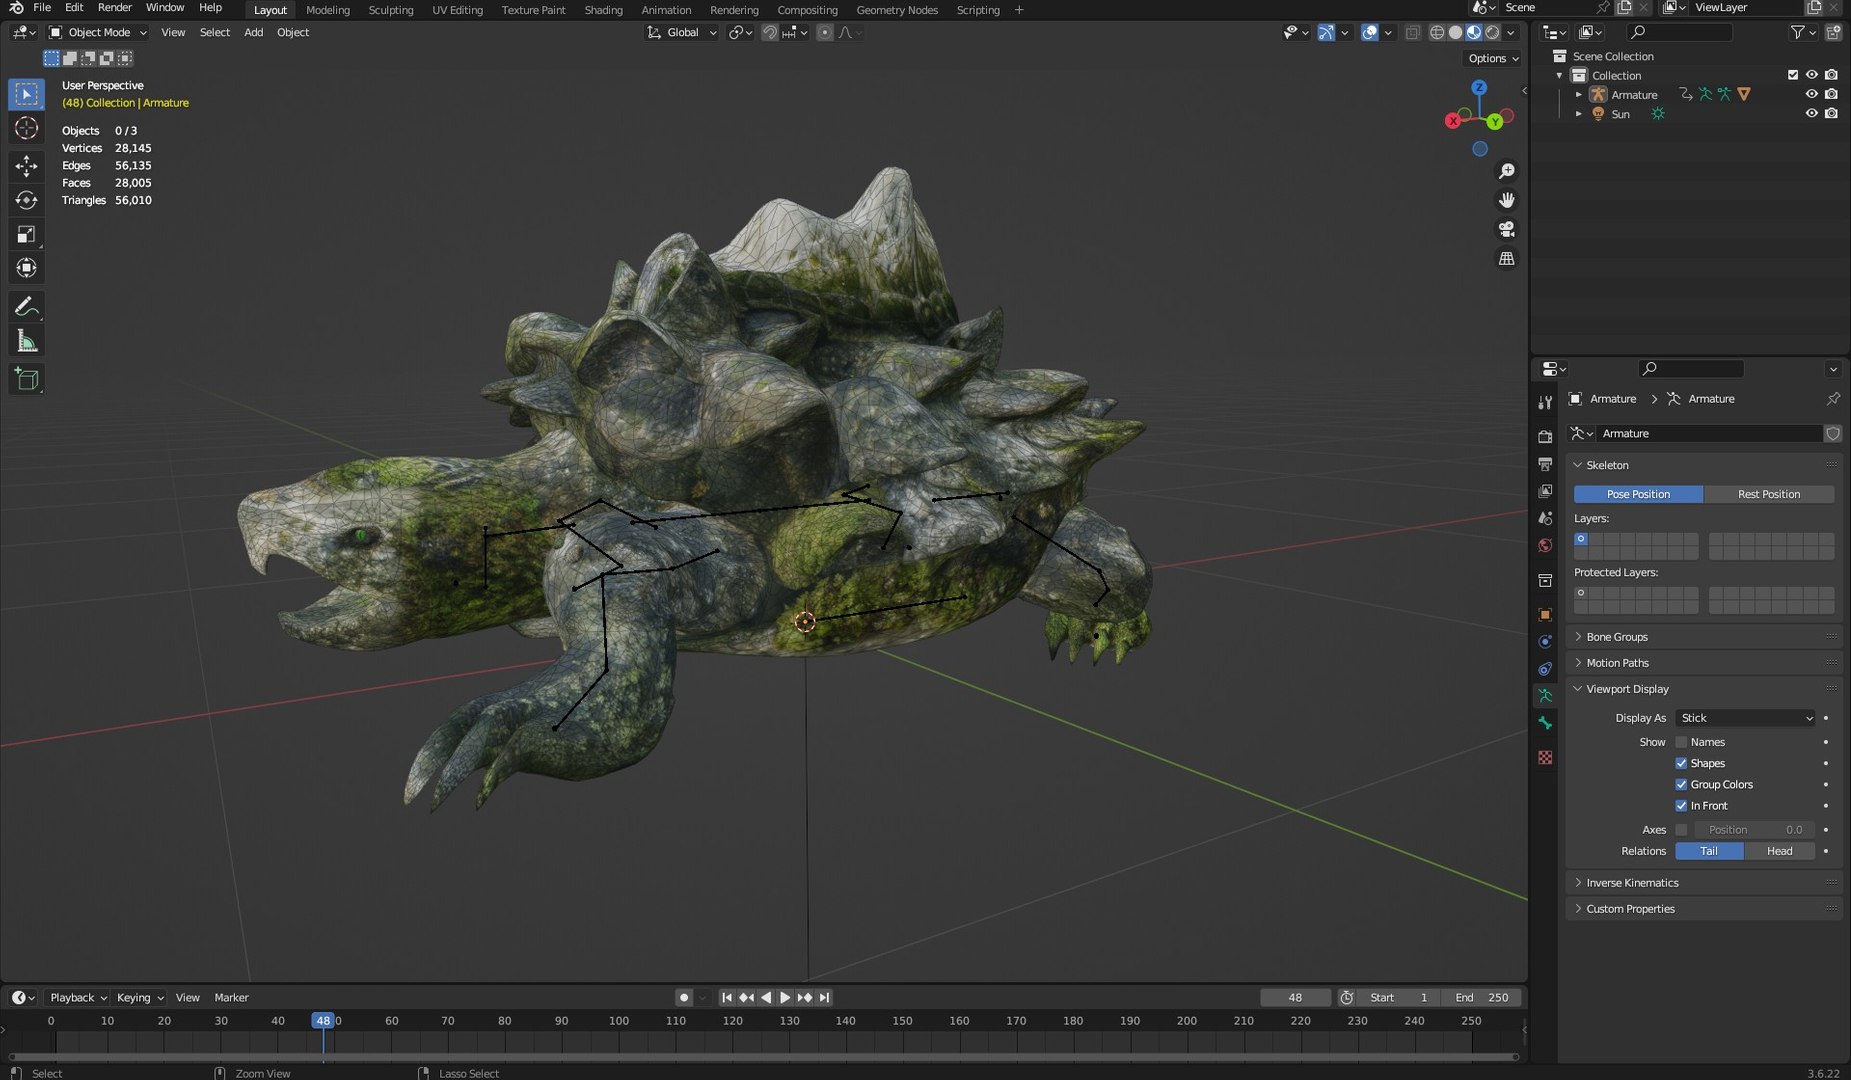The height and width of the screenshot is (1080, 1851).
Task: Open the Display As Stick dropdown
Action: coord(1745,718)
